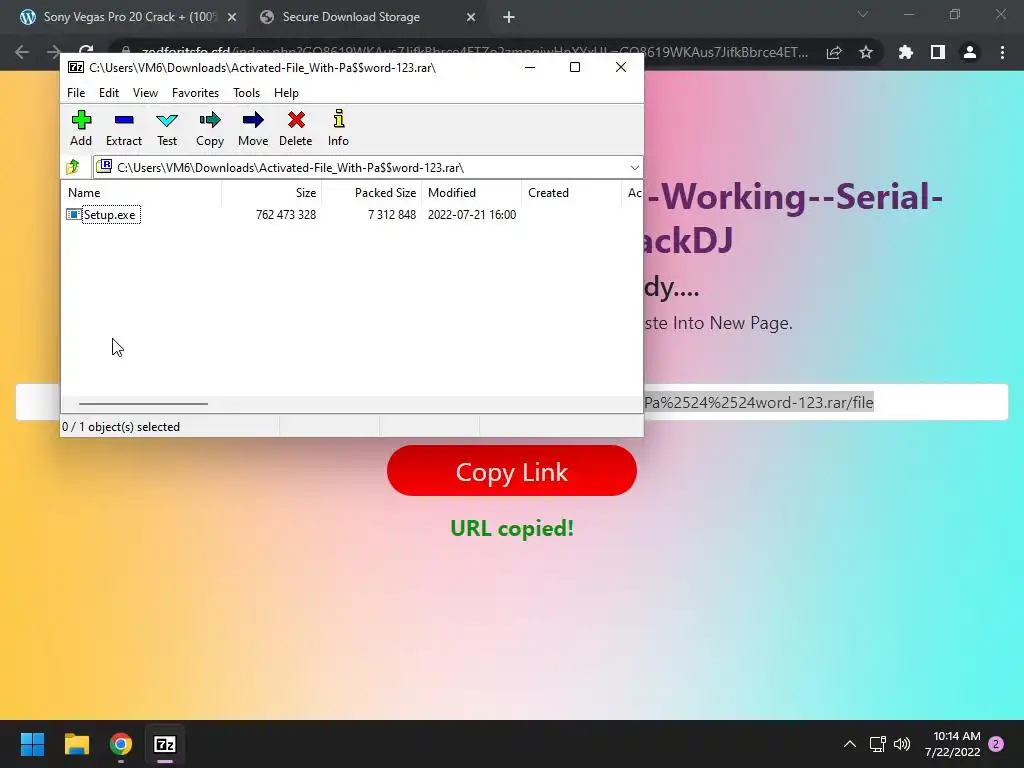Choose the Move toolbar icon
This screenshot has width=1024, height=768.
pos(253,128)
